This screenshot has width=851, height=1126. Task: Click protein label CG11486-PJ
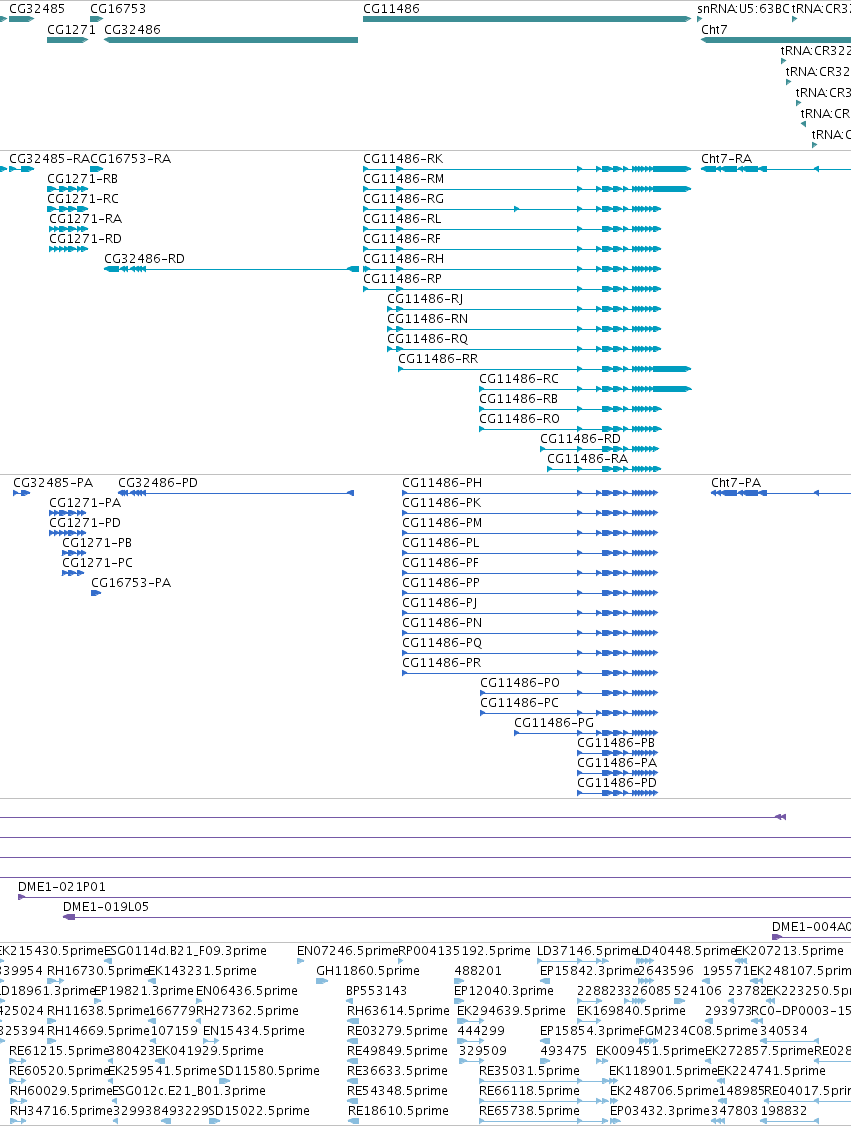[440, 603]
